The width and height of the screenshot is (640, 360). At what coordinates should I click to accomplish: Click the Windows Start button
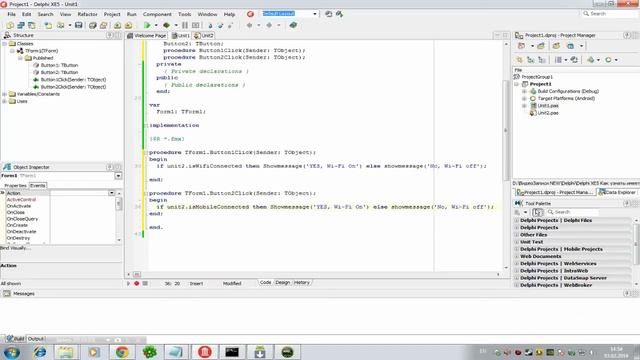pos(12,352)
